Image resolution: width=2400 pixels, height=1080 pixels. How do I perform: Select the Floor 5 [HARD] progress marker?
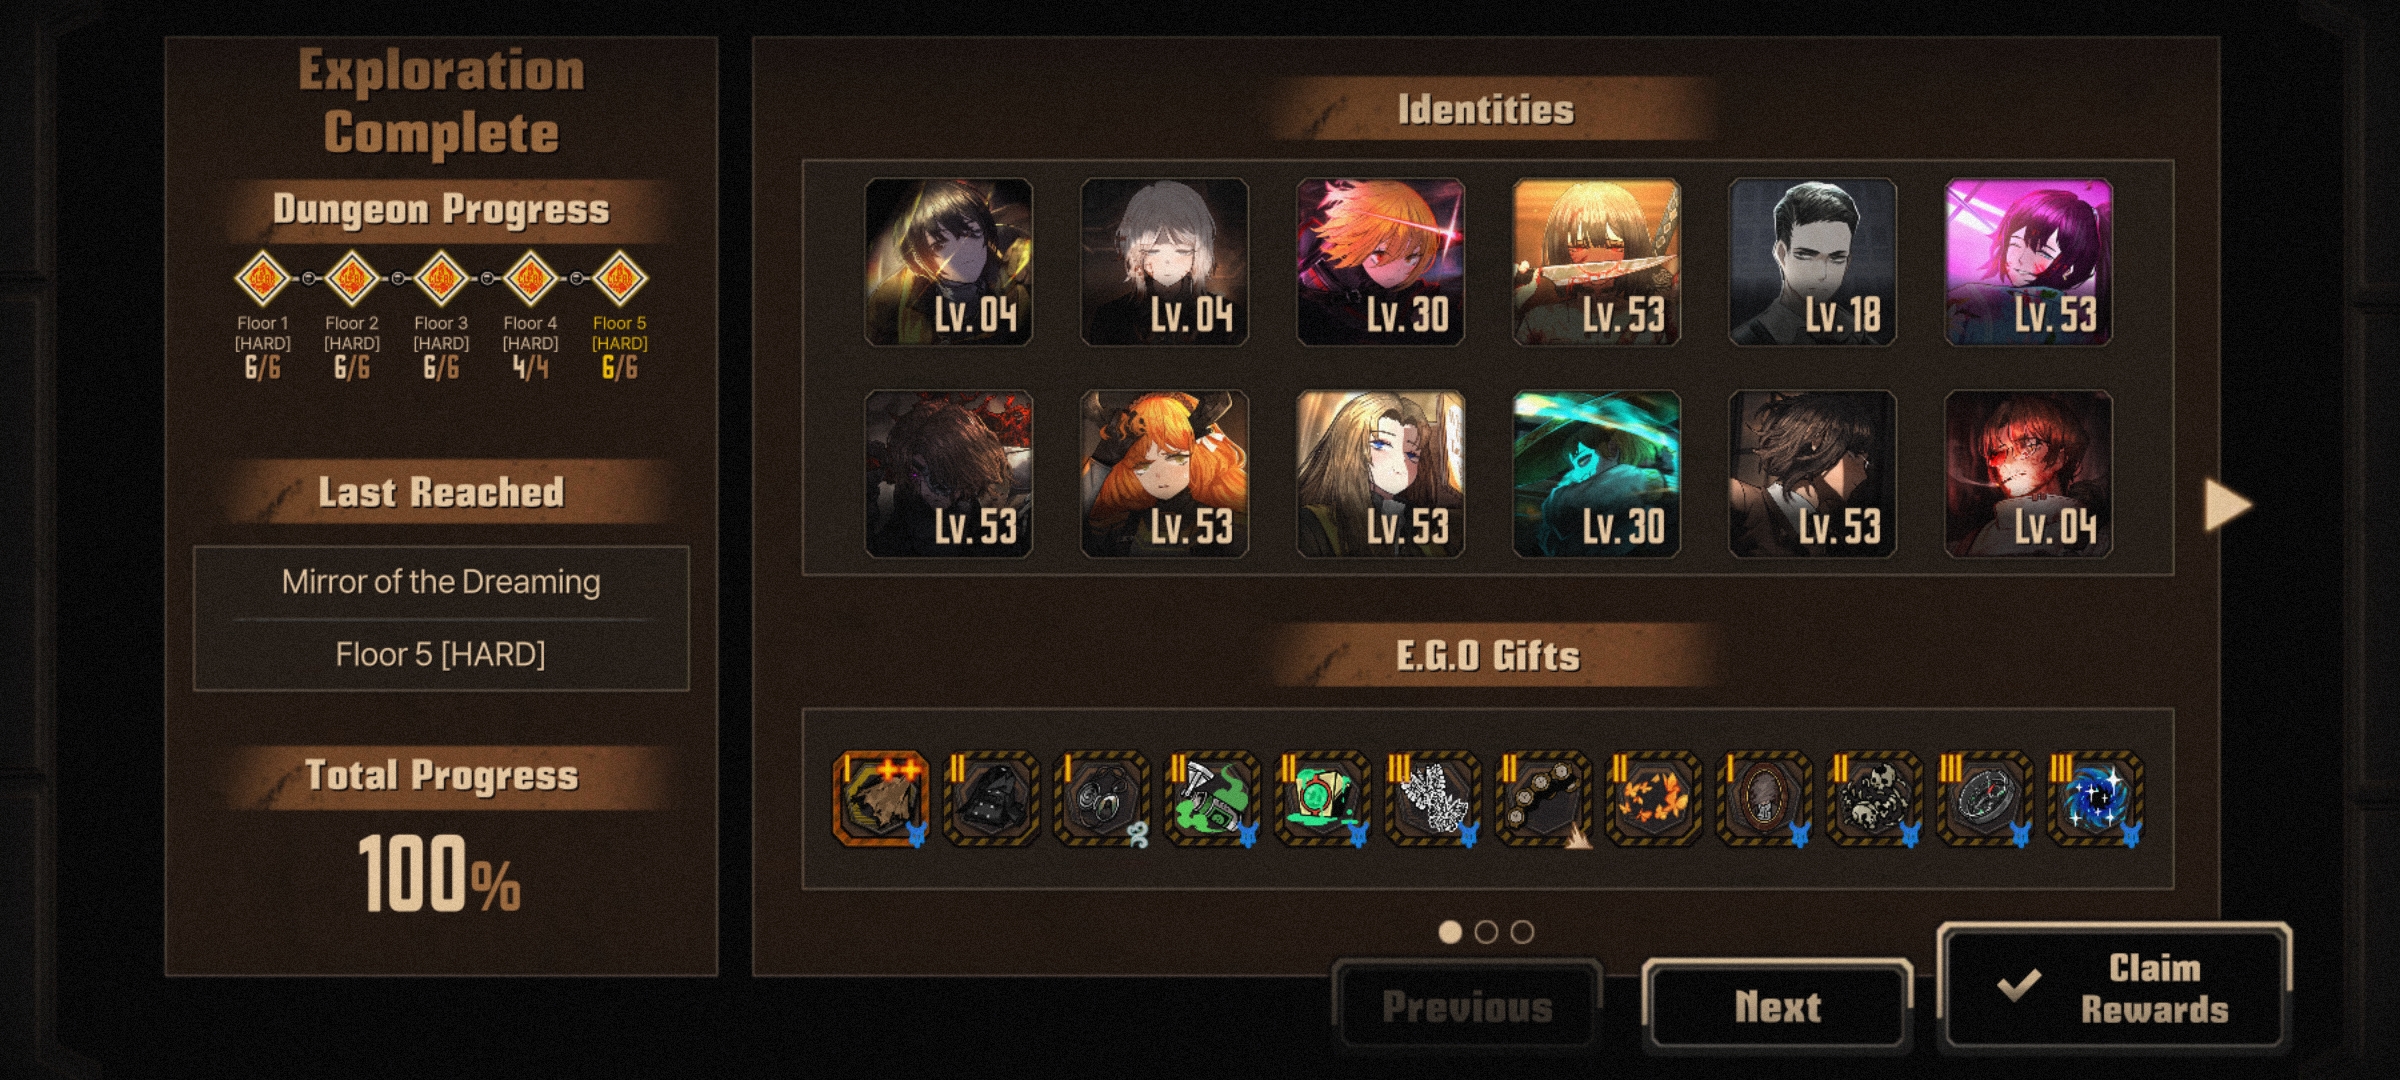pyautogui.click(x=620, y=278)
